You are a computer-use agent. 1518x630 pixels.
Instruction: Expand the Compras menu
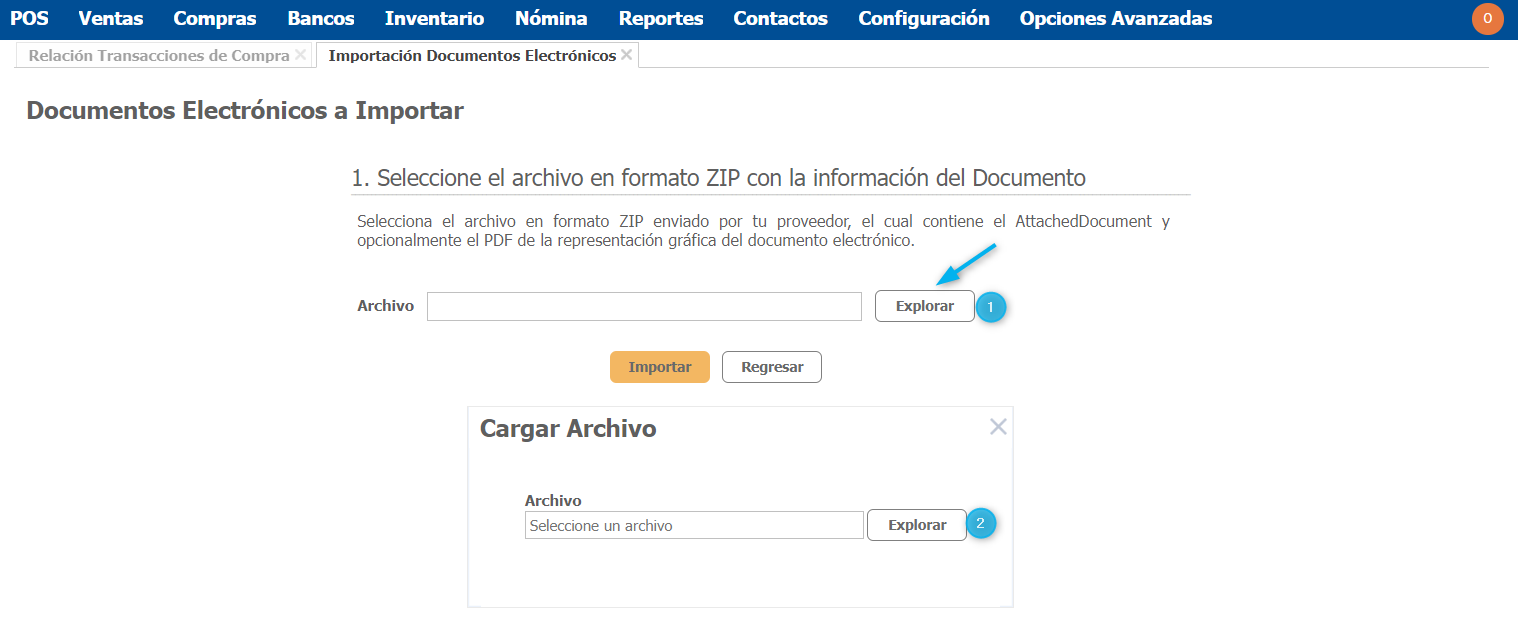[214, 19]
